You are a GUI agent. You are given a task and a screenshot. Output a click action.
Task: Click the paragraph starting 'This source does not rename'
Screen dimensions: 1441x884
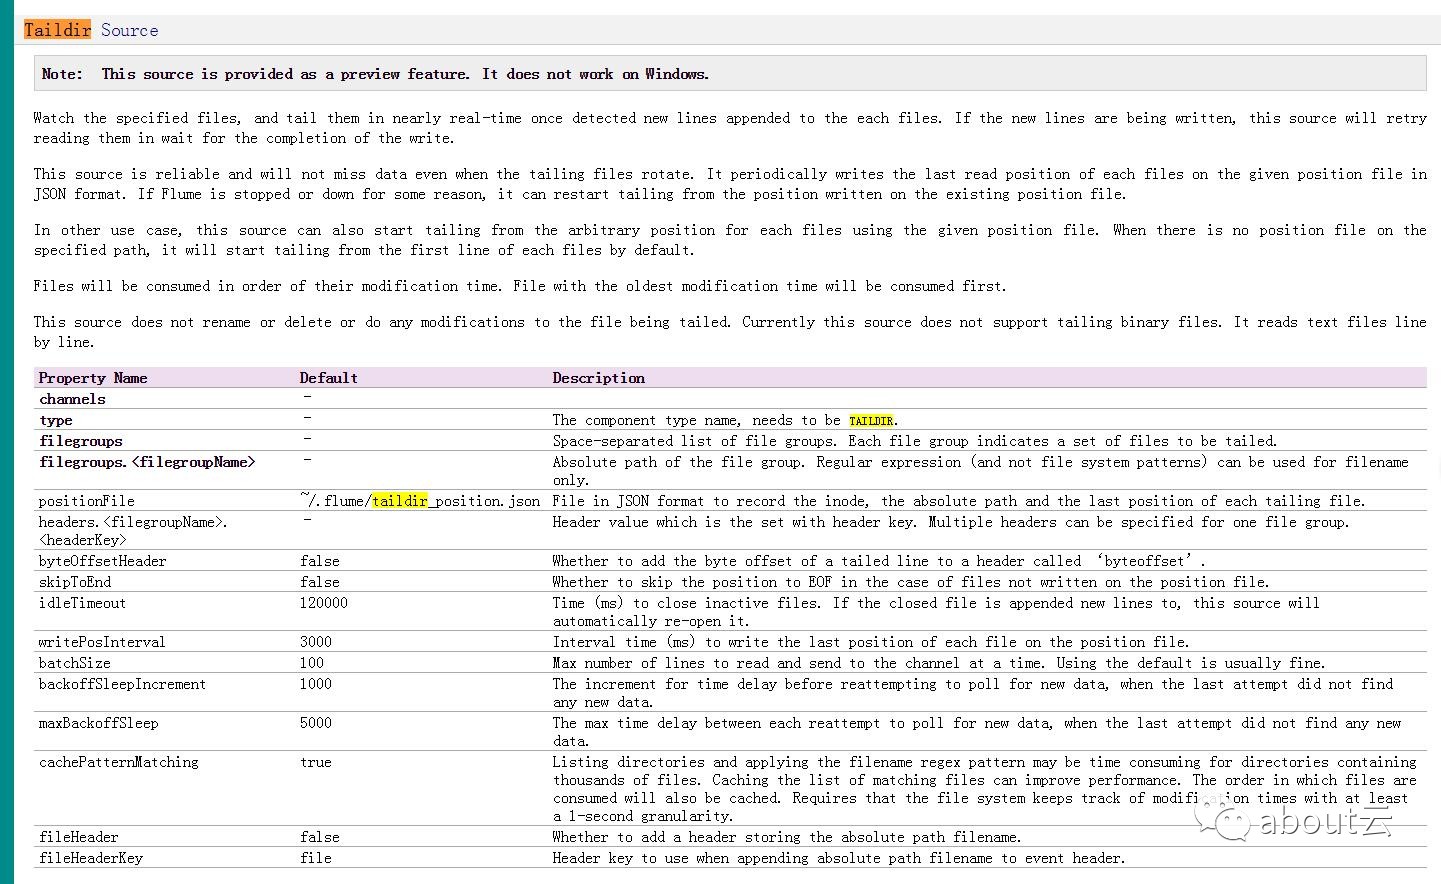point(730,332)
